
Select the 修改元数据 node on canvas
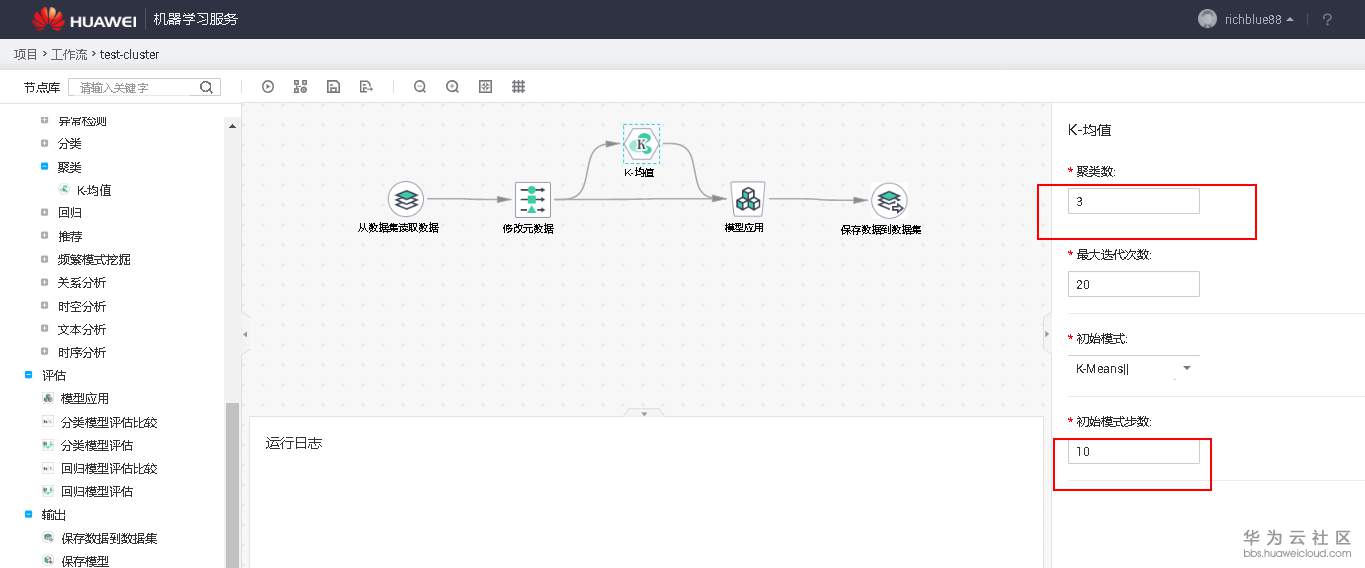click(x=532, y=200)
